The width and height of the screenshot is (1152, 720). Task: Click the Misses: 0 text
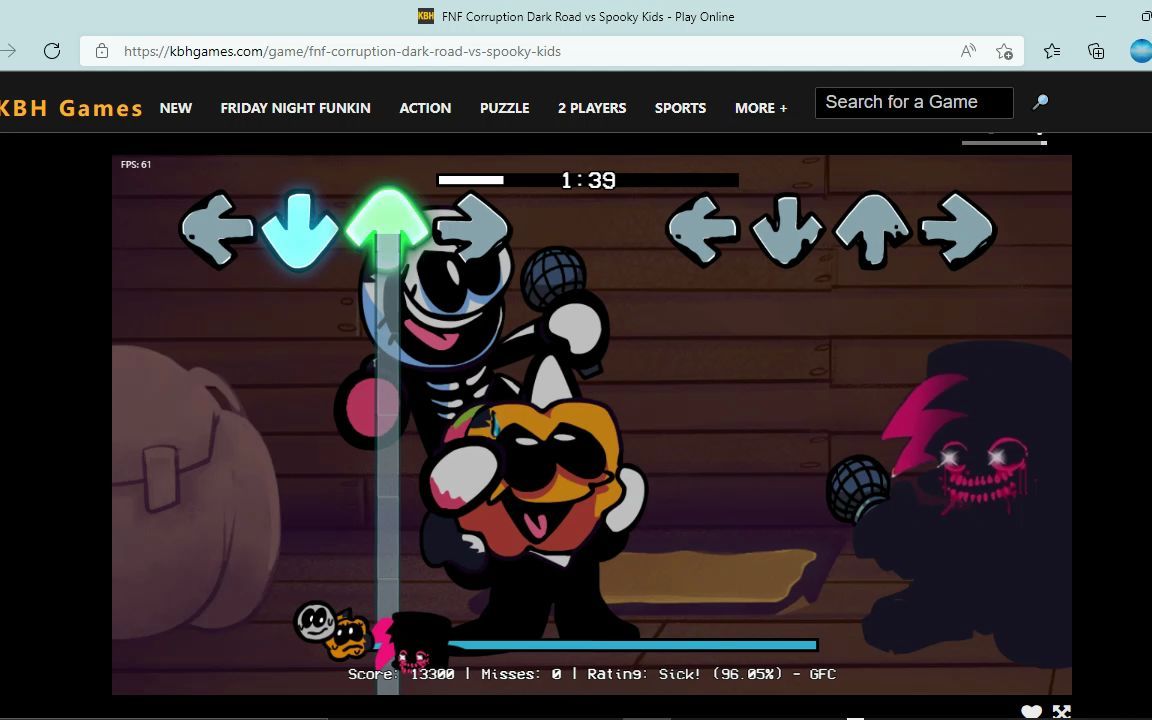(x=521, y=674)
